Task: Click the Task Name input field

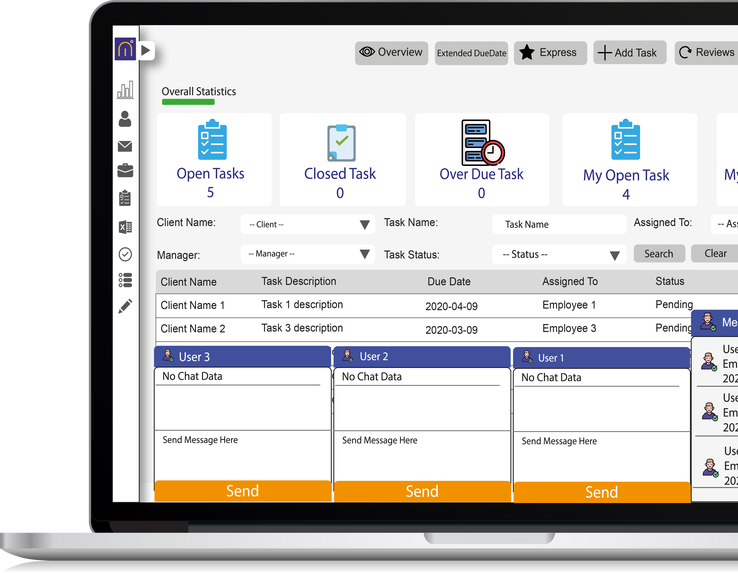Action: 559,225
